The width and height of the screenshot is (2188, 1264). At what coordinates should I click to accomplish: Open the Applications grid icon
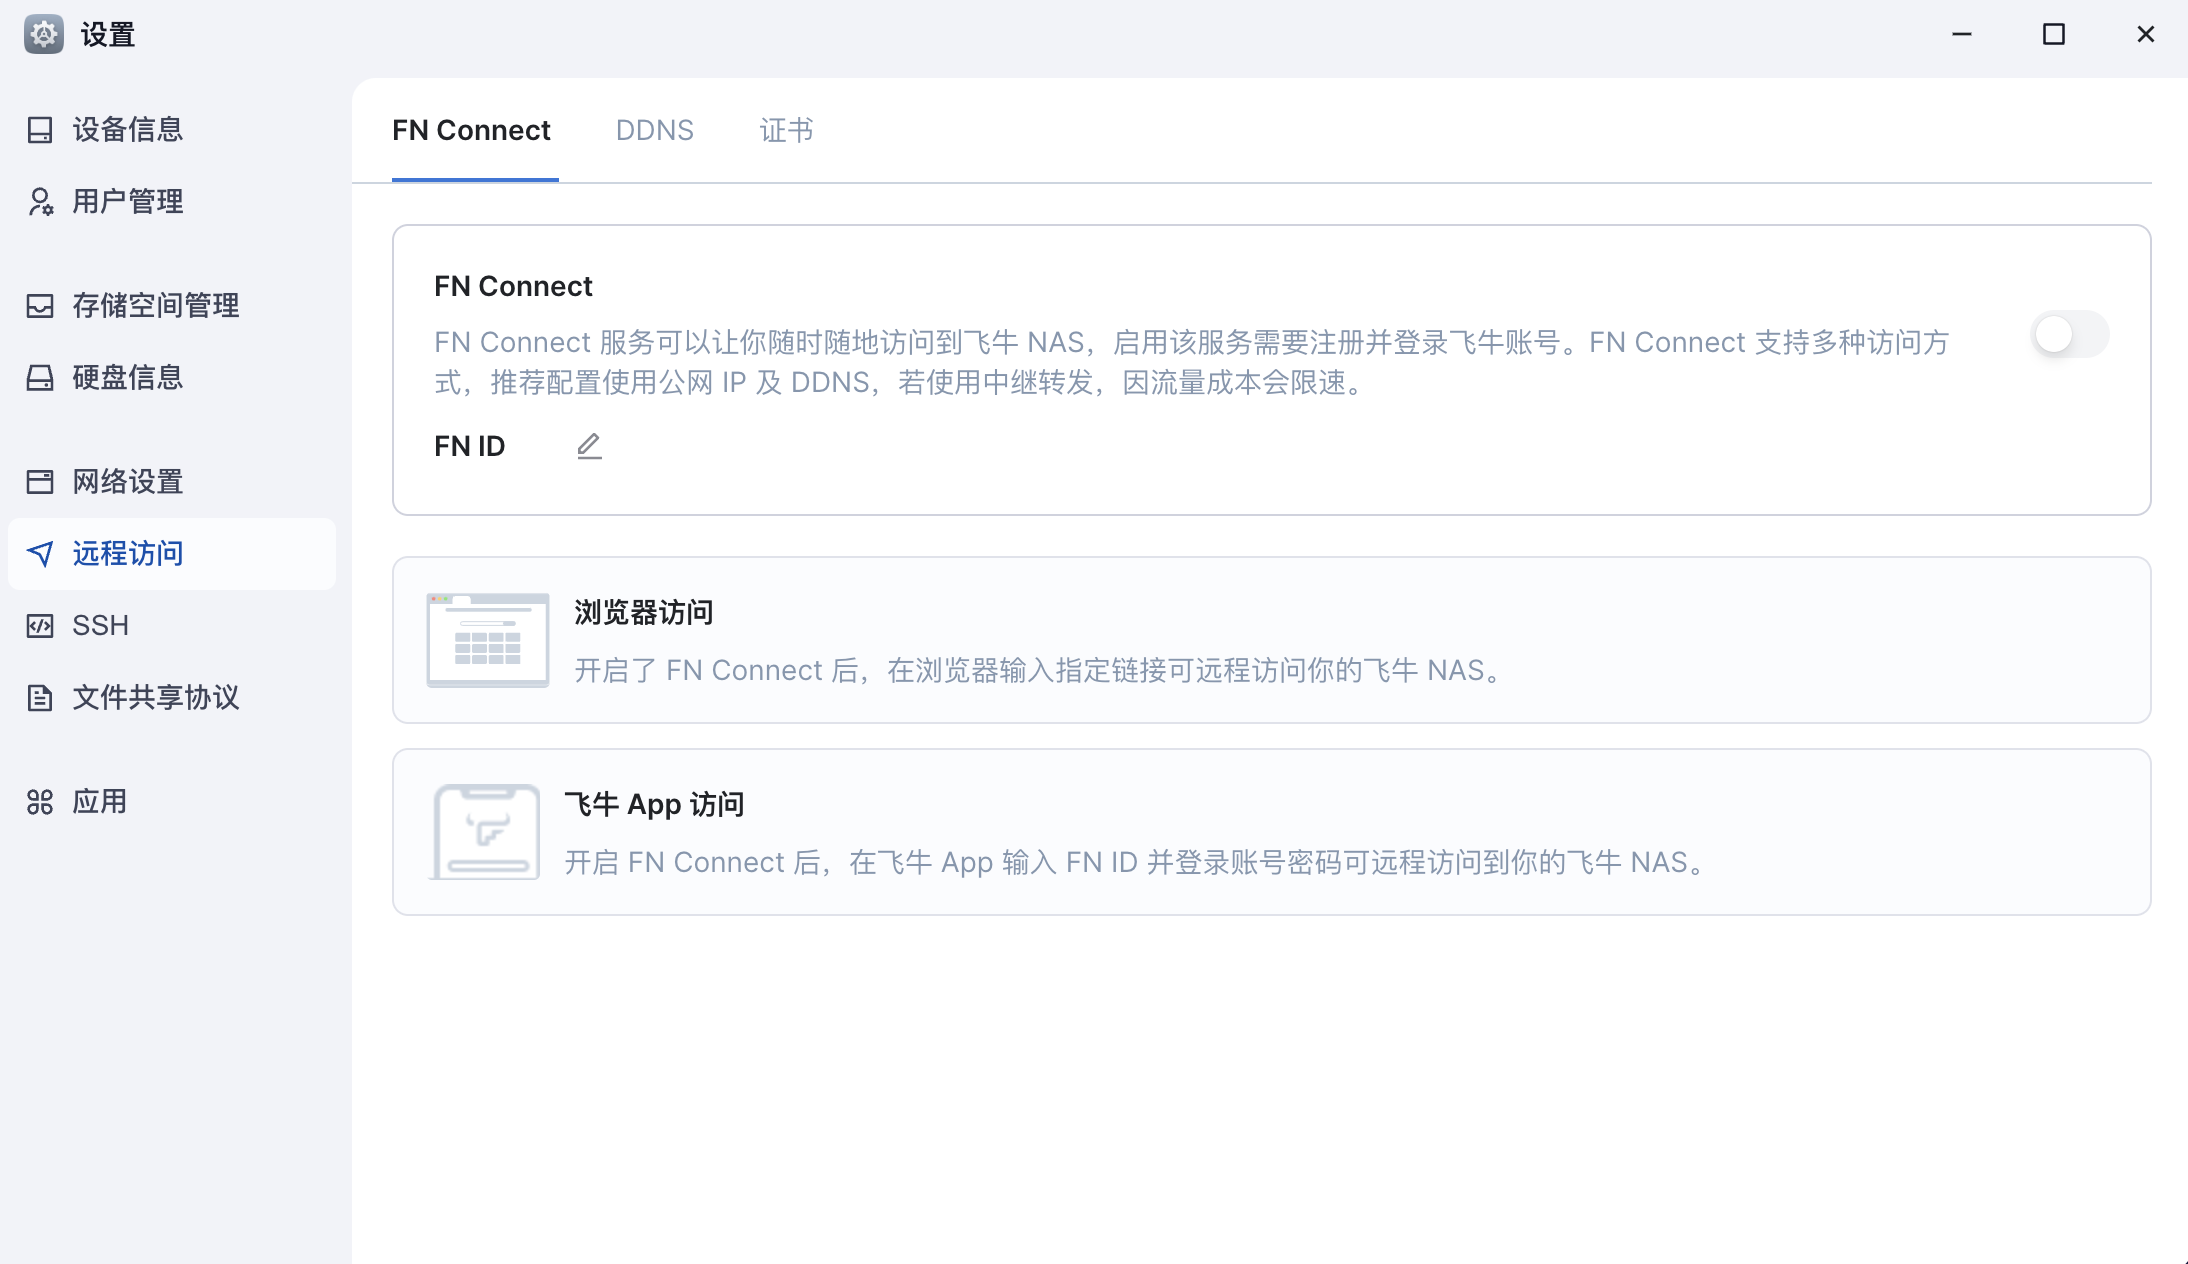[40, 802]
